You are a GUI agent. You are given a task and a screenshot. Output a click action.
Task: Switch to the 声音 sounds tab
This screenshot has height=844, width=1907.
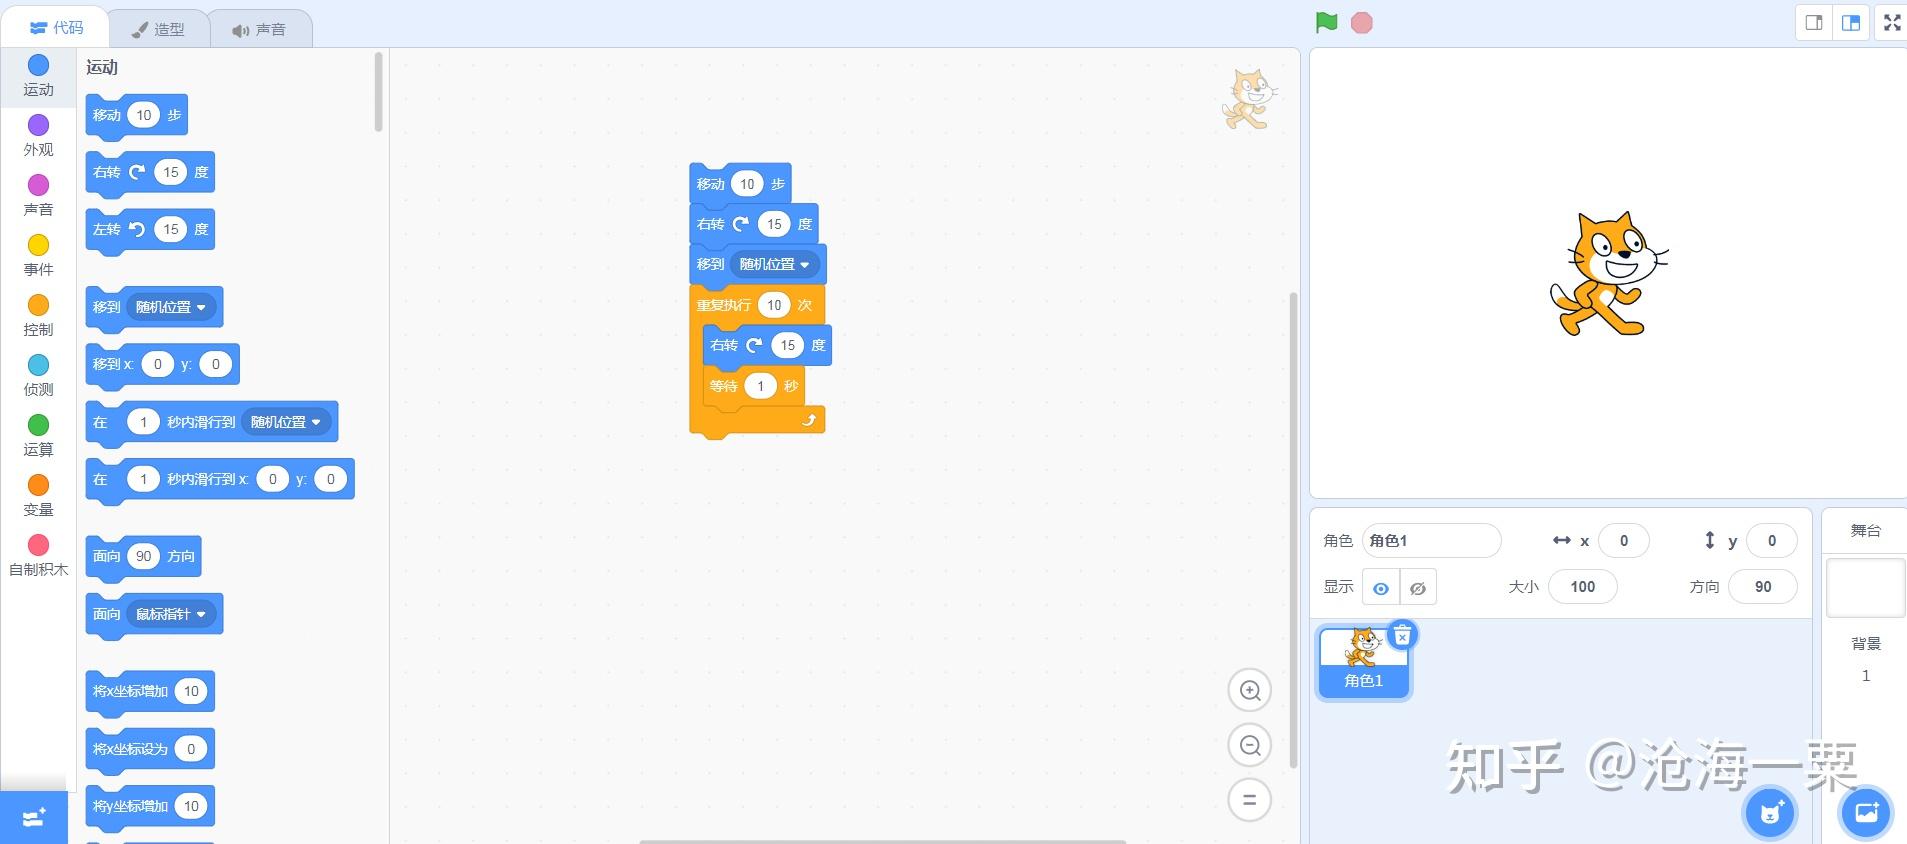[259, 29]
